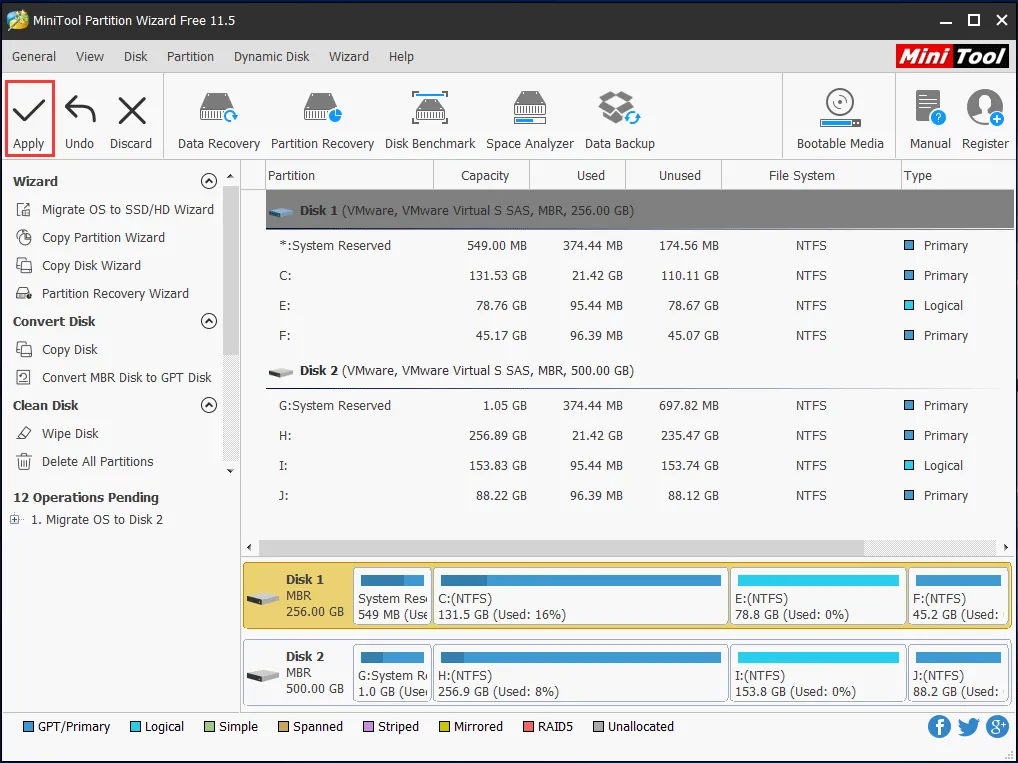Expand the Migrate OS to Disk 2 operation
The height and width of the screenshot is (763, 1018).
(15, 520)
